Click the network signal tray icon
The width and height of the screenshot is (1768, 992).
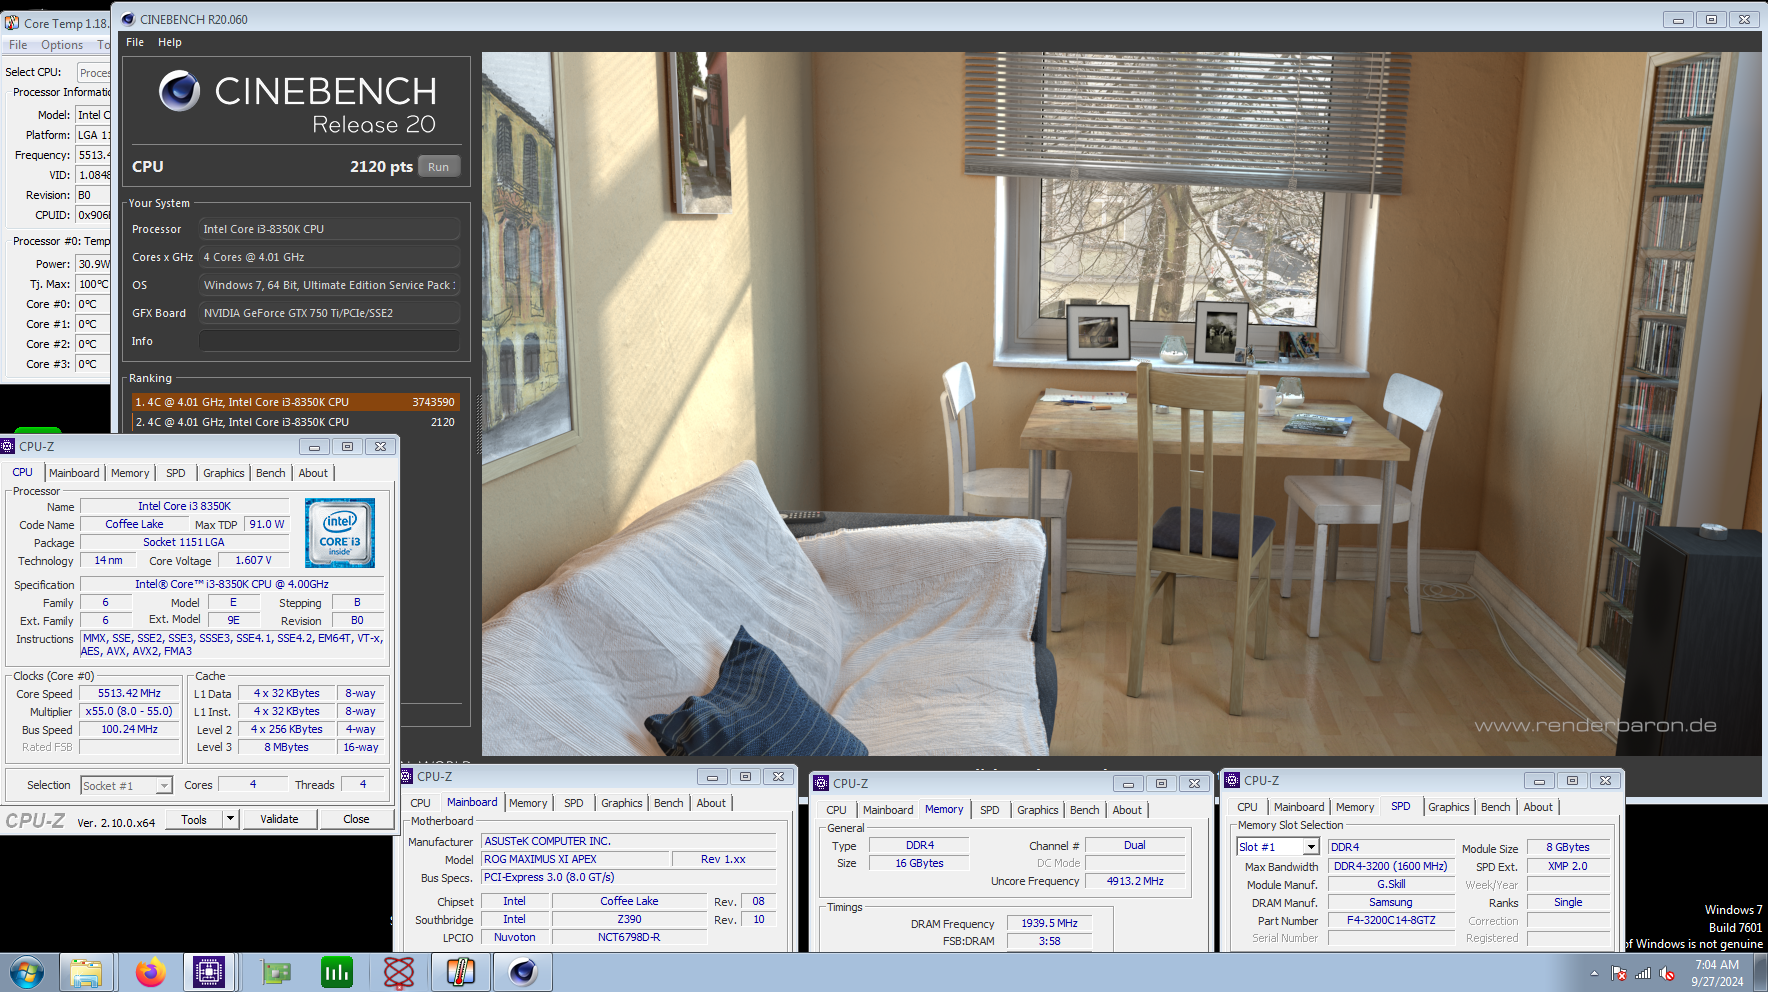pyautogui.click(x=1643, y=973)
